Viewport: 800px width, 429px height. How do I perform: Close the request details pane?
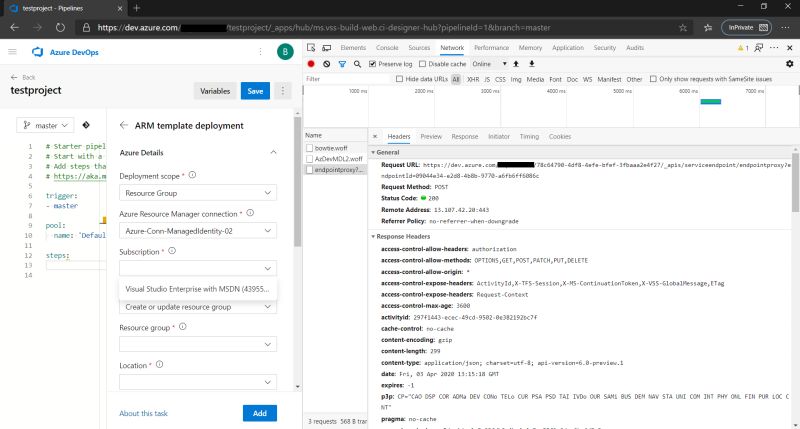coord(375,136)
